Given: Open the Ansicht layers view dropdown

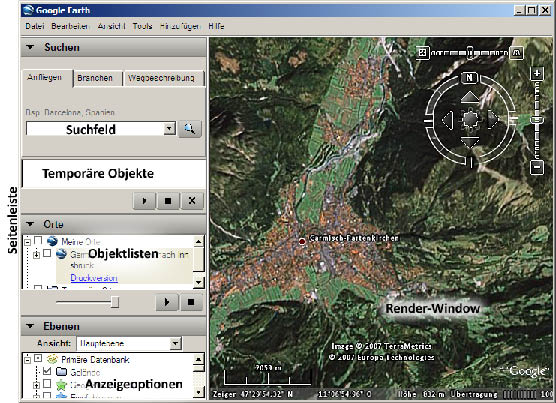Looking at the screenshot, I should click(x=175, y=343).
